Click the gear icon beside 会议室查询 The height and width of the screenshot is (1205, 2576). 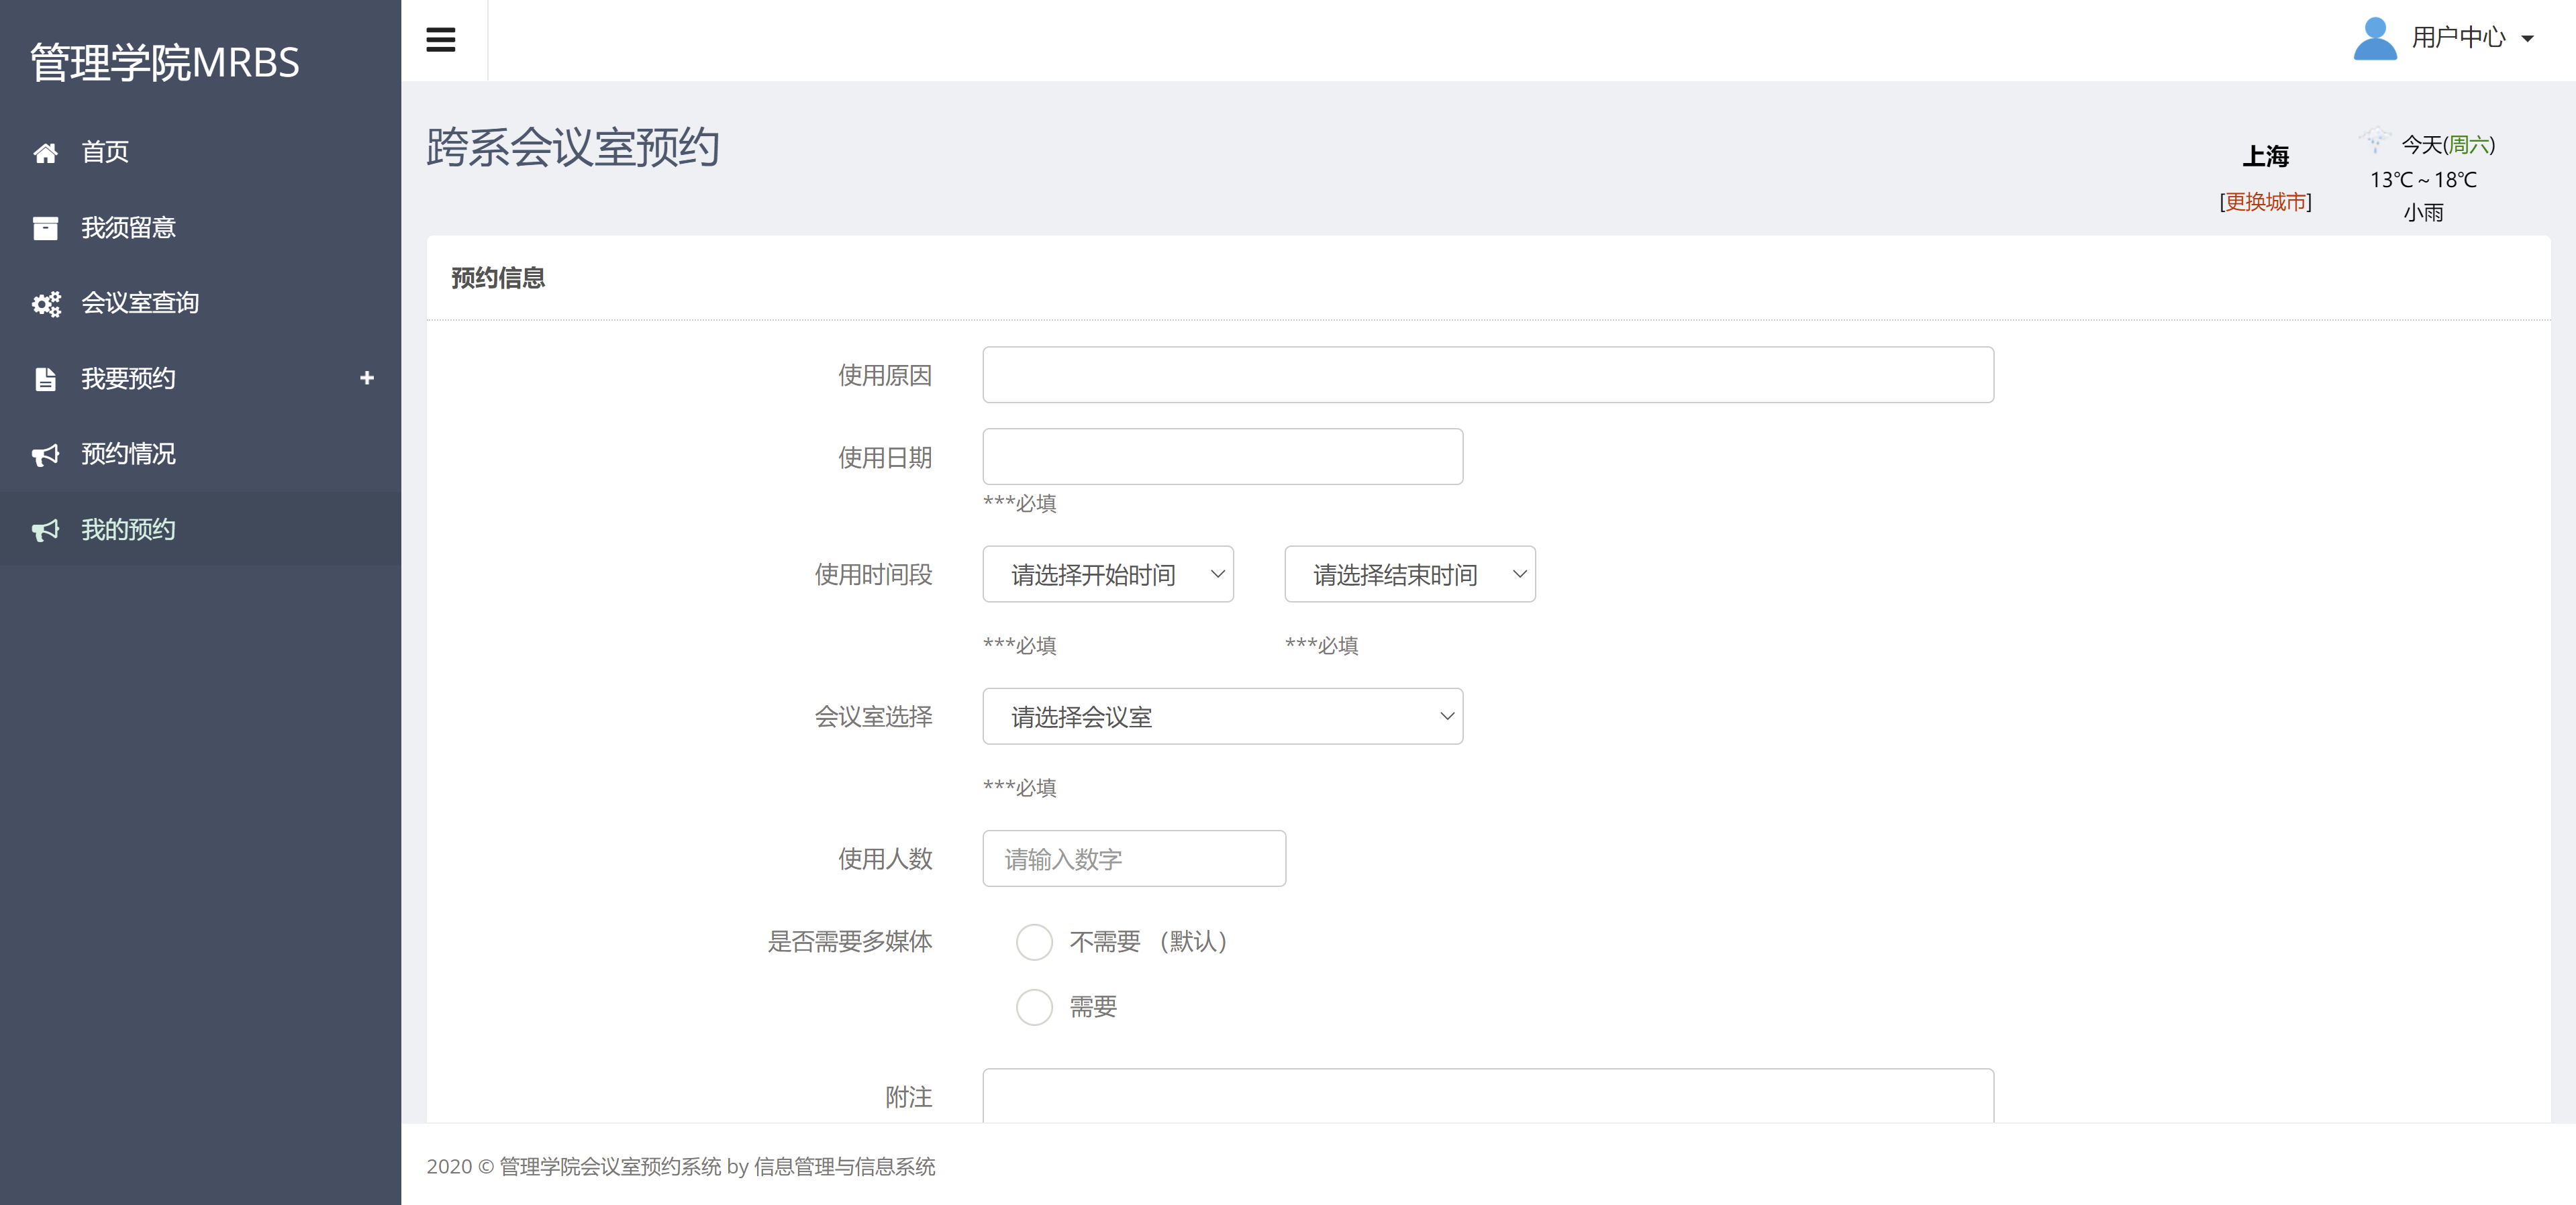(46, 303)
